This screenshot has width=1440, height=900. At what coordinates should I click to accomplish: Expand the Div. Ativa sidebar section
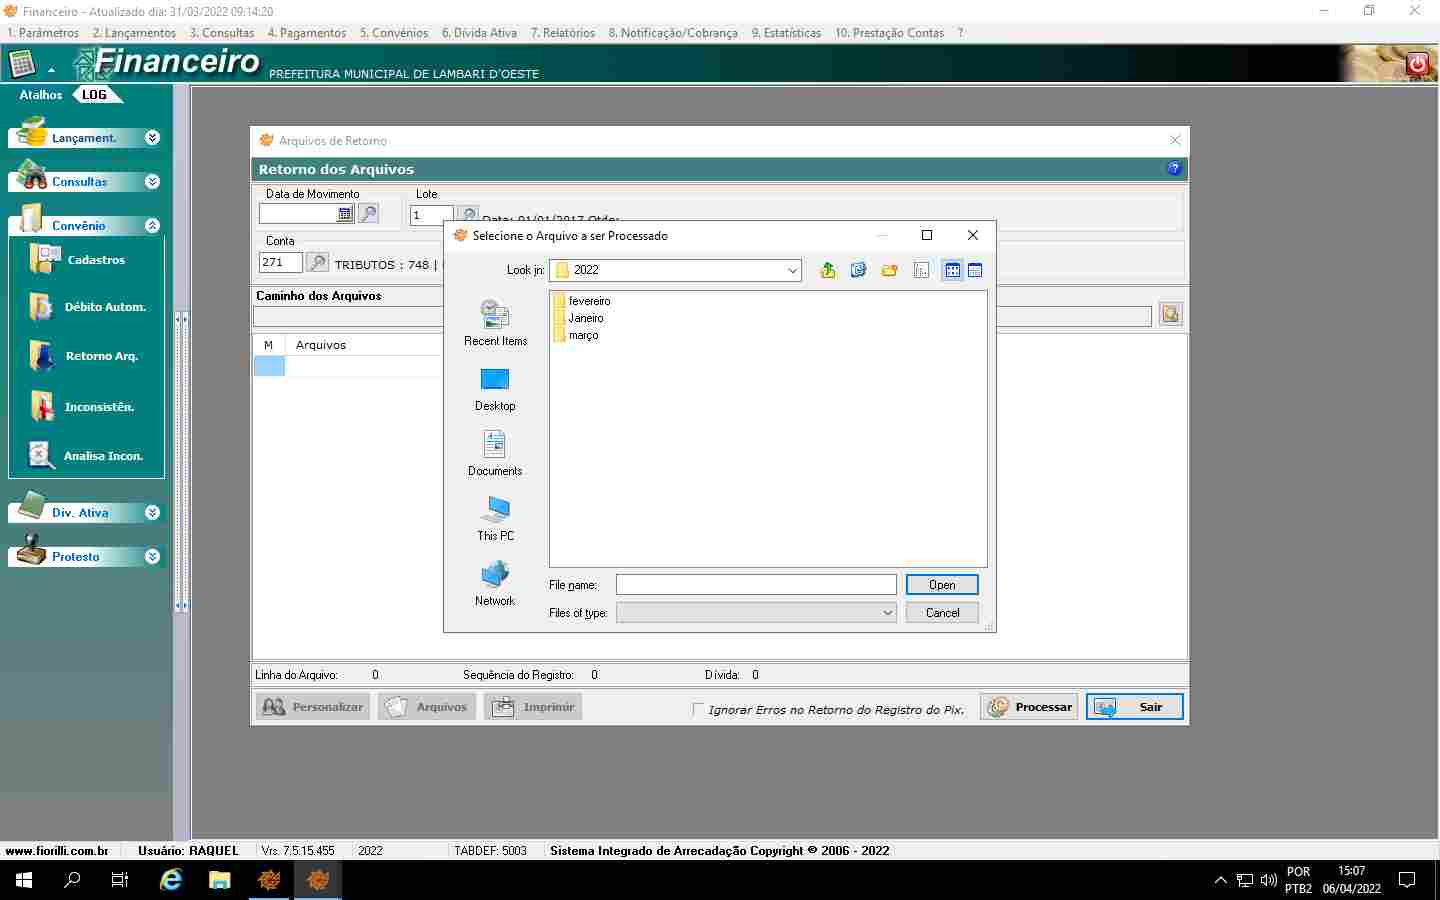pyautogui.click(x=152, y=513)
